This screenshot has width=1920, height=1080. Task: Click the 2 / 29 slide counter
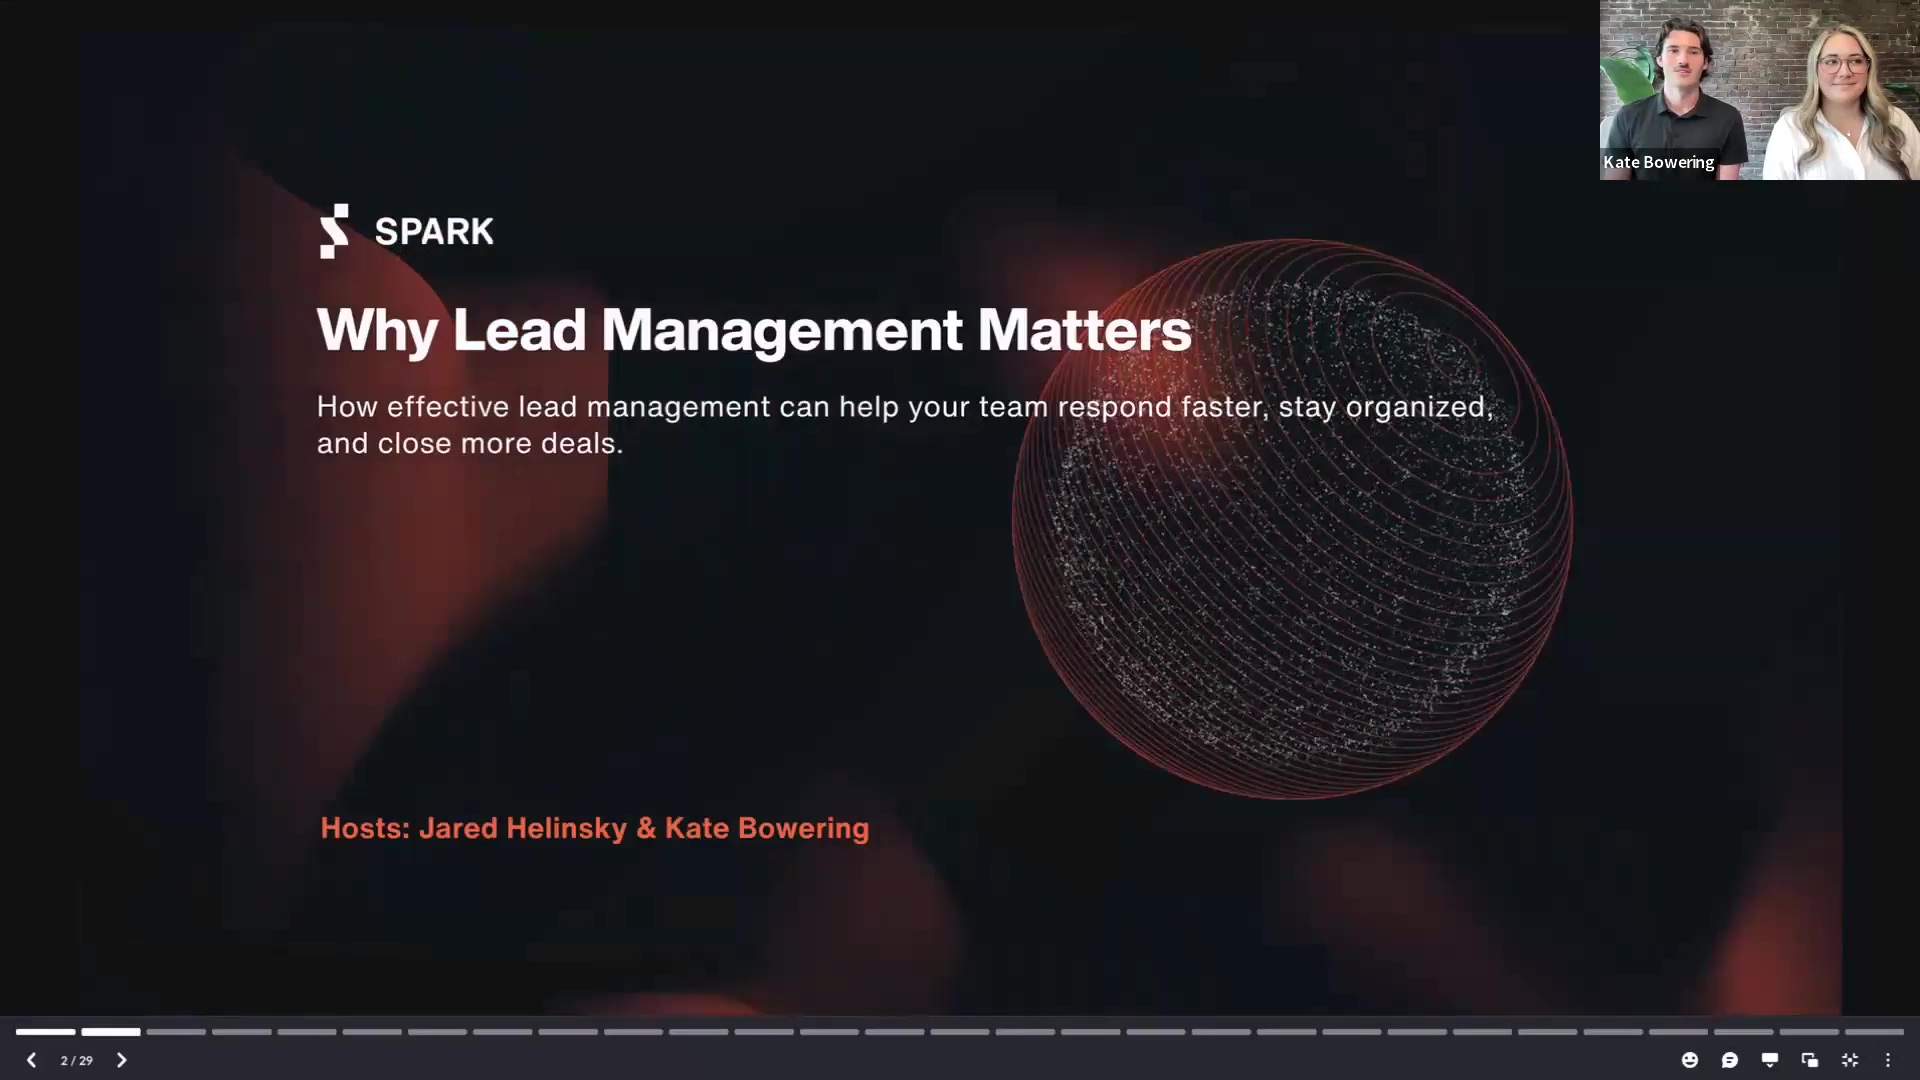76,1060
